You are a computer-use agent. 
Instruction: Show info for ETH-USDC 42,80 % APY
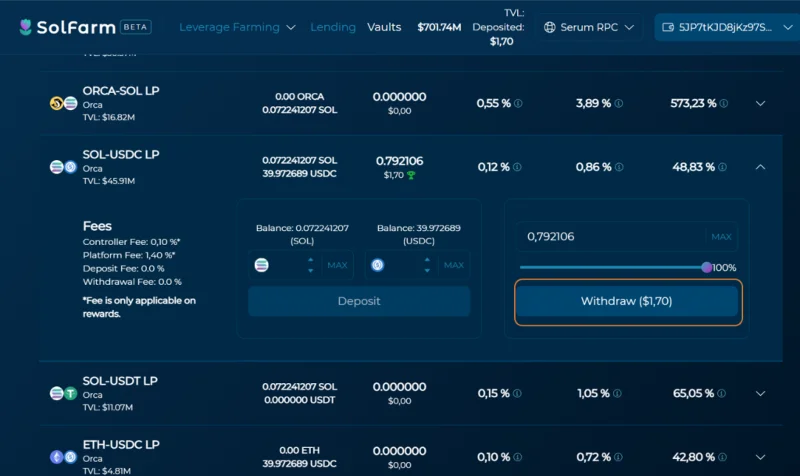click(x=722, y=457)
